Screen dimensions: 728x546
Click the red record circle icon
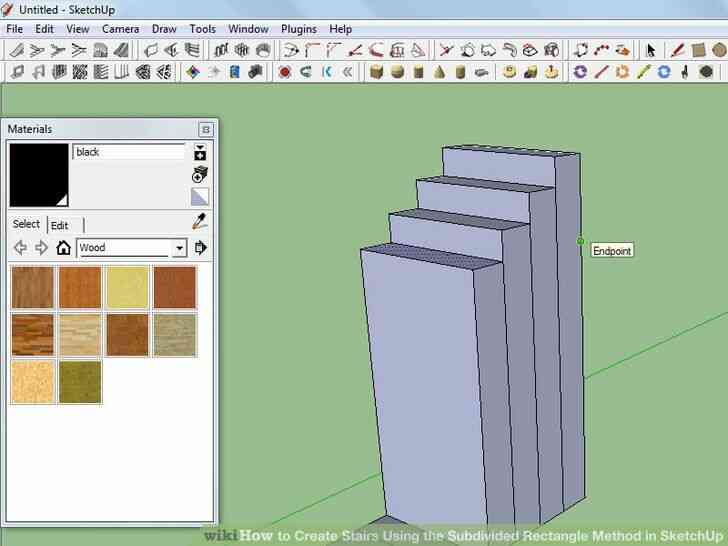[x=285, y=72]
